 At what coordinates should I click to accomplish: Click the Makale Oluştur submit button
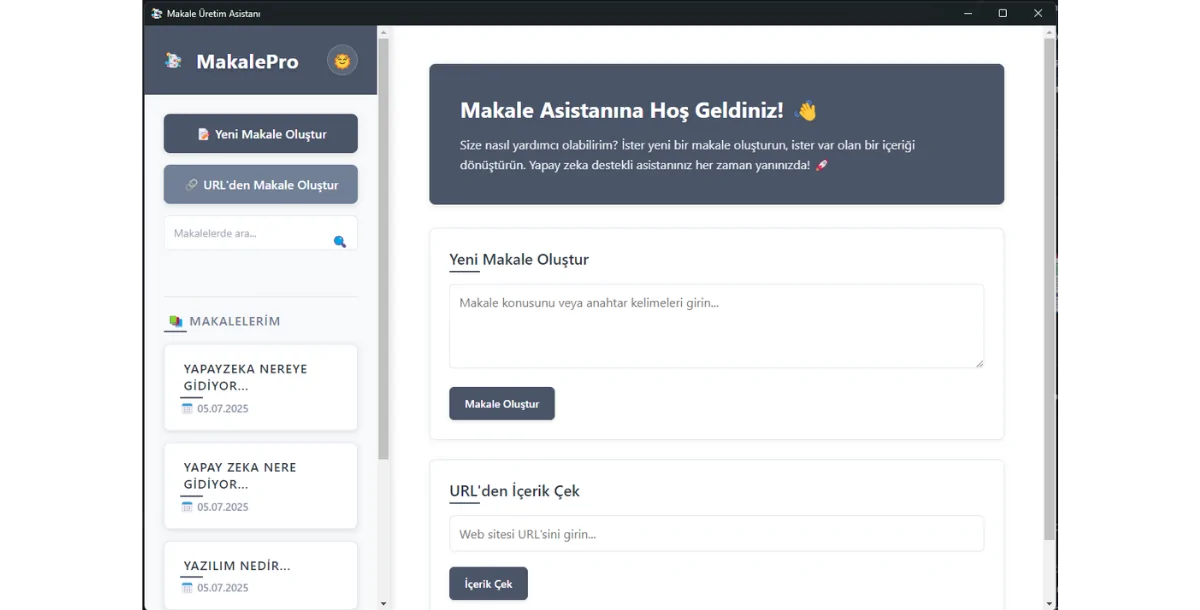click(502, 404)
